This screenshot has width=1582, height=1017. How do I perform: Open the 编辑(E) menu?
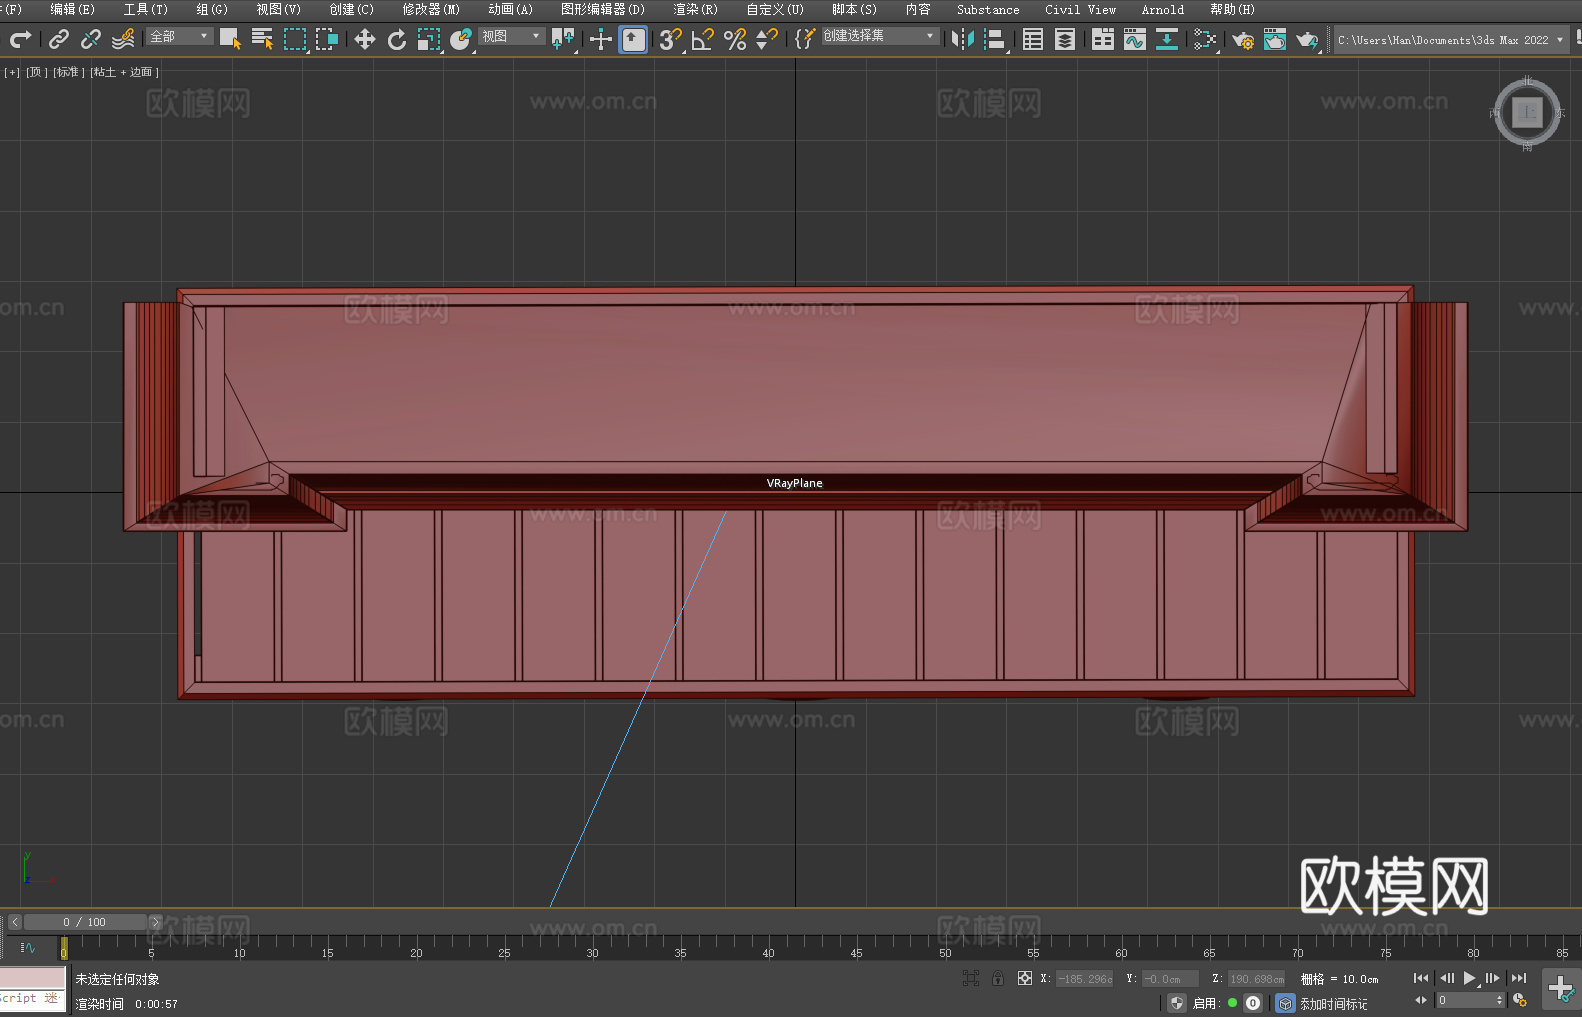tap(72, 9)
